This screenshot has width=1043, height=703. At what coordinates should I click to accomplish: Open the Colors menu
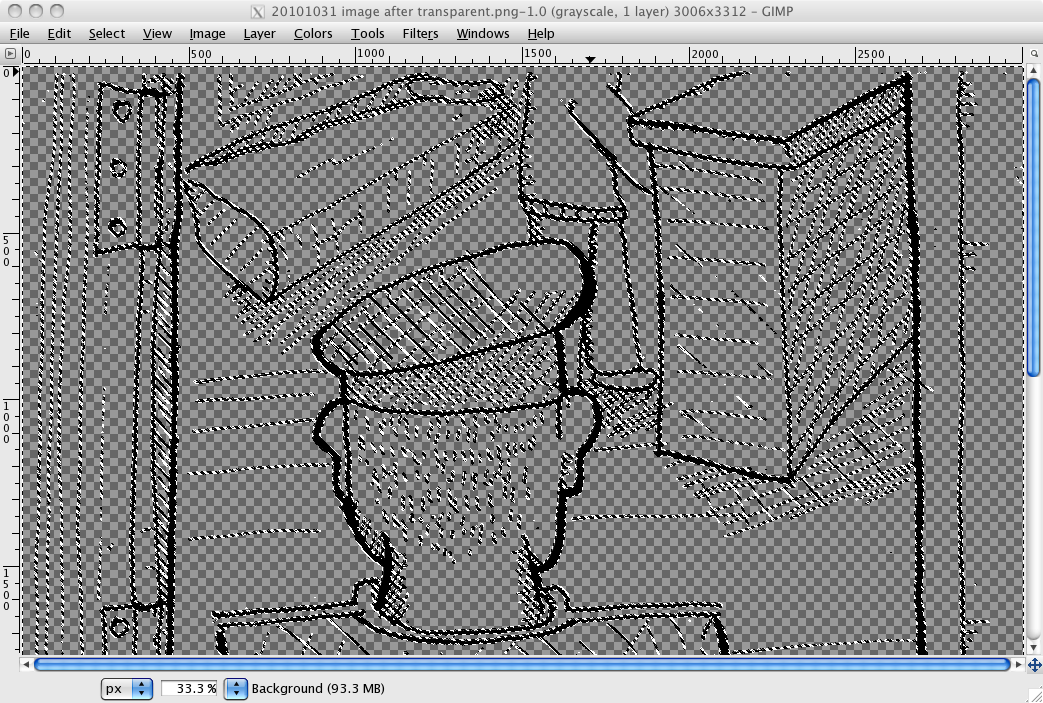[312, 33]
